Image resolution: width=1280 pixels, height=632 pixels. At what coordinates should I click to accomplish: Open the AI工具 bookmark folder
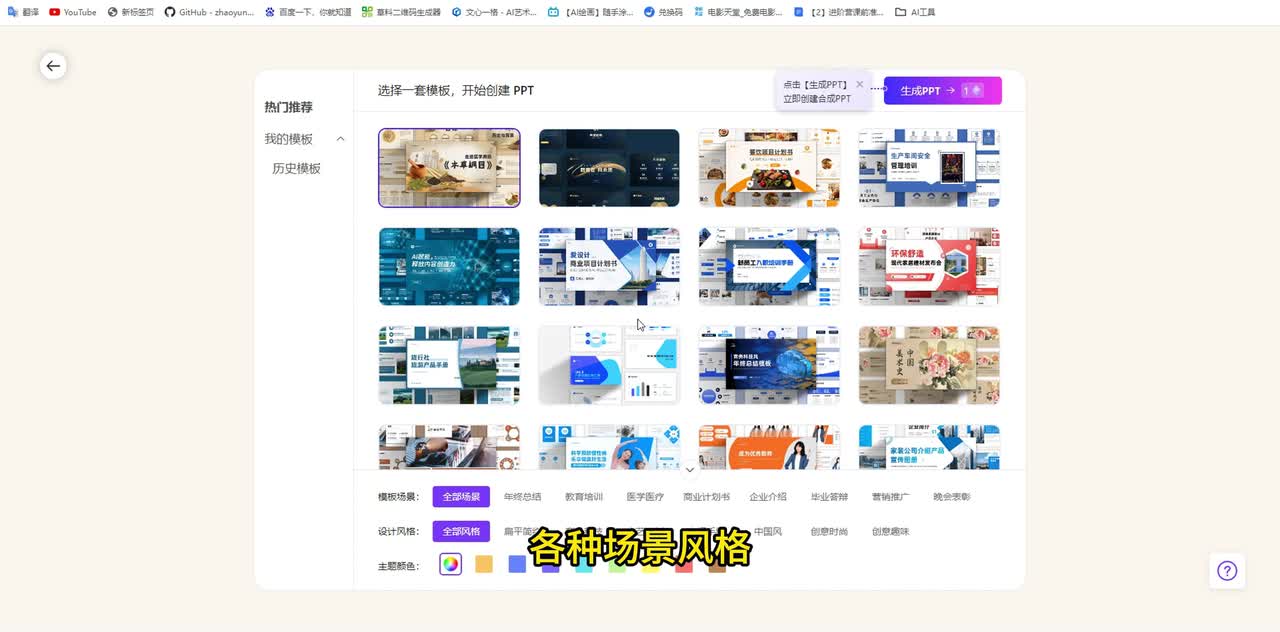coord(915,12)
